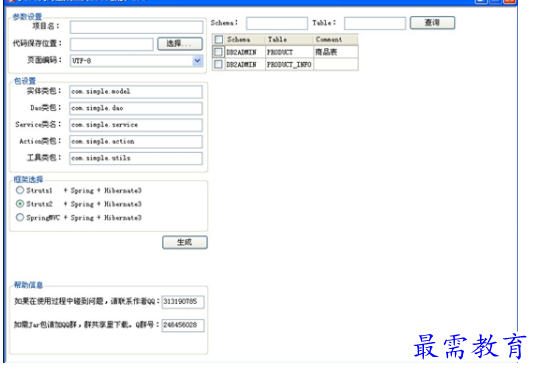Click the PRODUCT table name cell
Image resolution: width=535 pixels, height=378 pixels.
[x=289, y=52]
